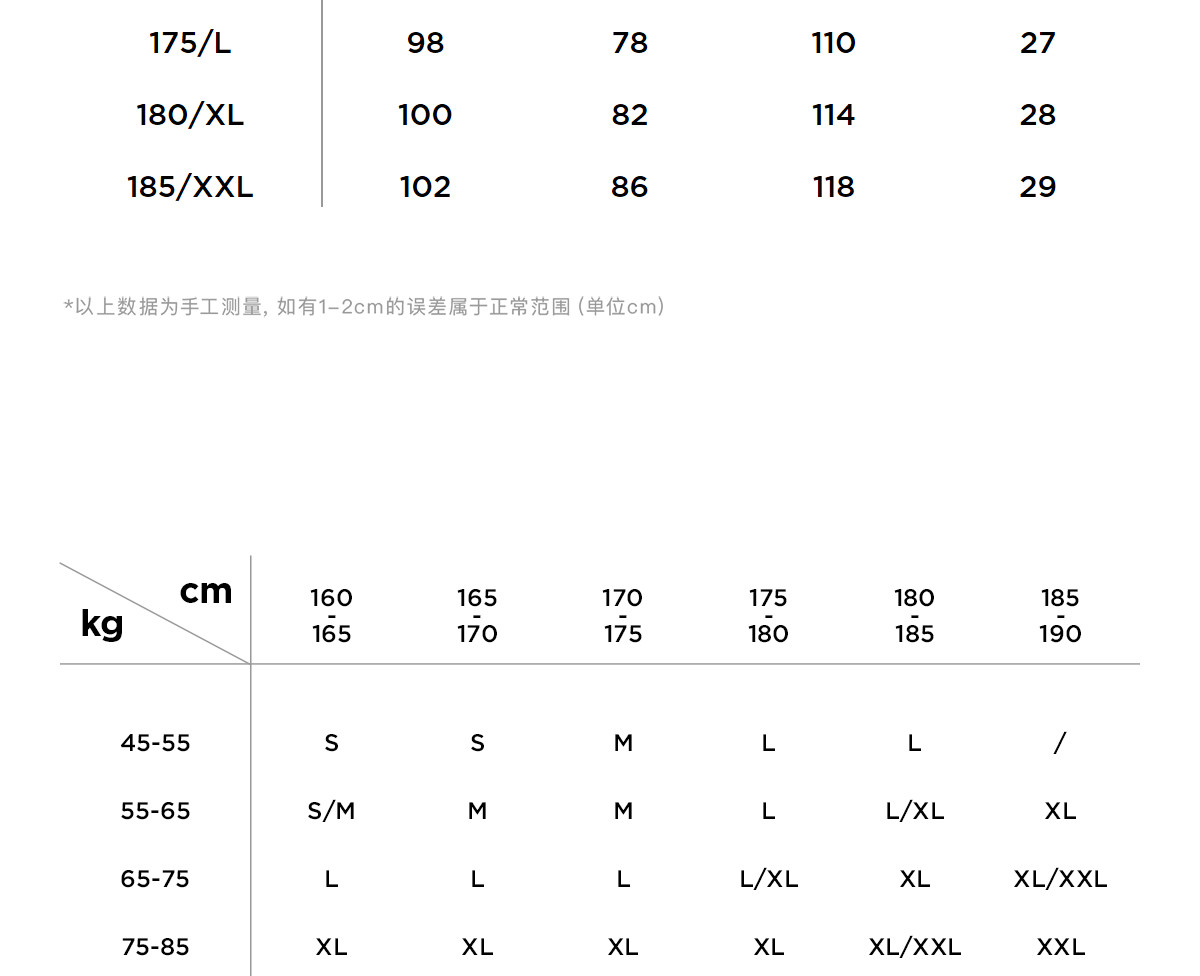Viewport: 1200px width, 976px height.
Task: Click the XXL cell in the 75-85 row
Action: tap(1060, 947)
